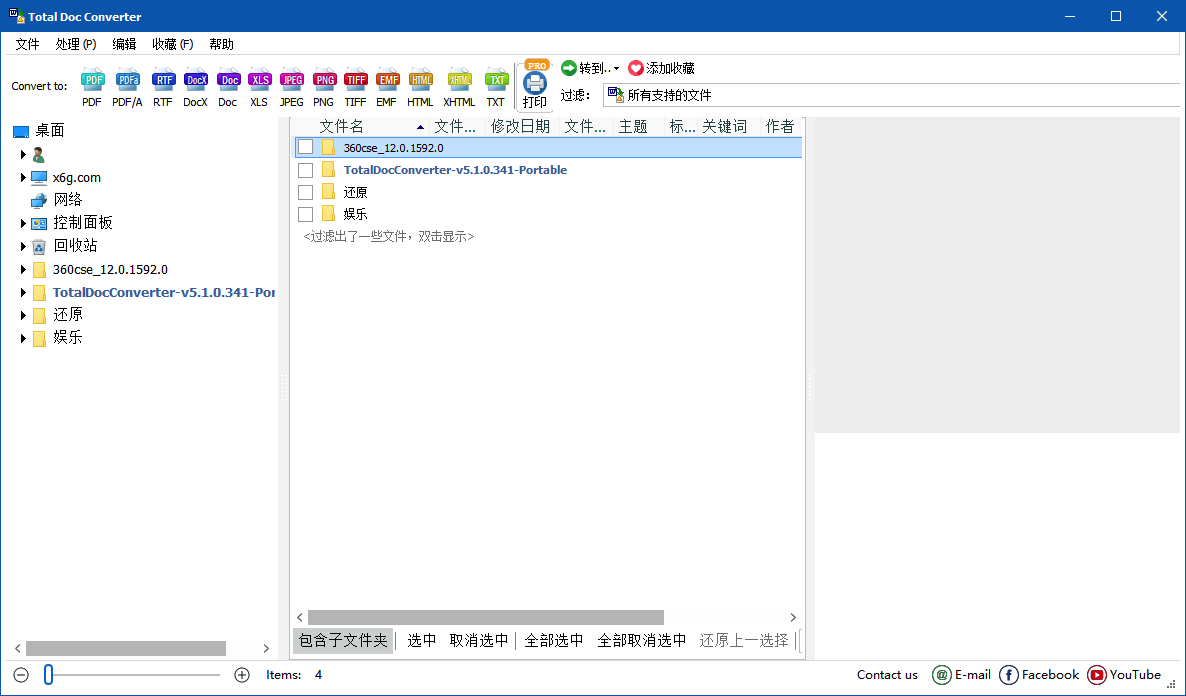Click 全部选中 to select all files
Screen dimensions: 1186x696
coord(554,640)
